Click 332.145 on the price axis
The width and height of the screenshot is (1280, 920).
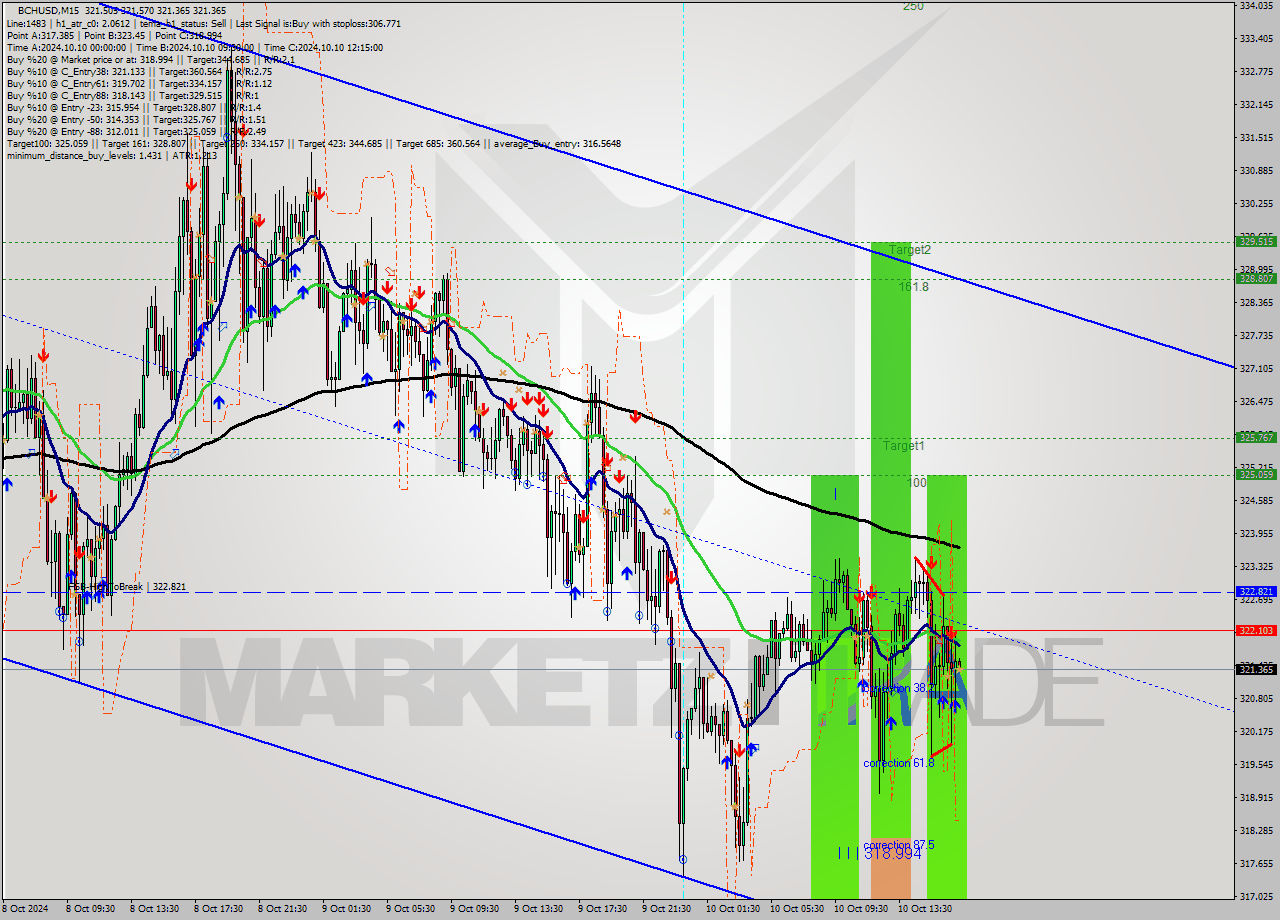[1256, 104]
